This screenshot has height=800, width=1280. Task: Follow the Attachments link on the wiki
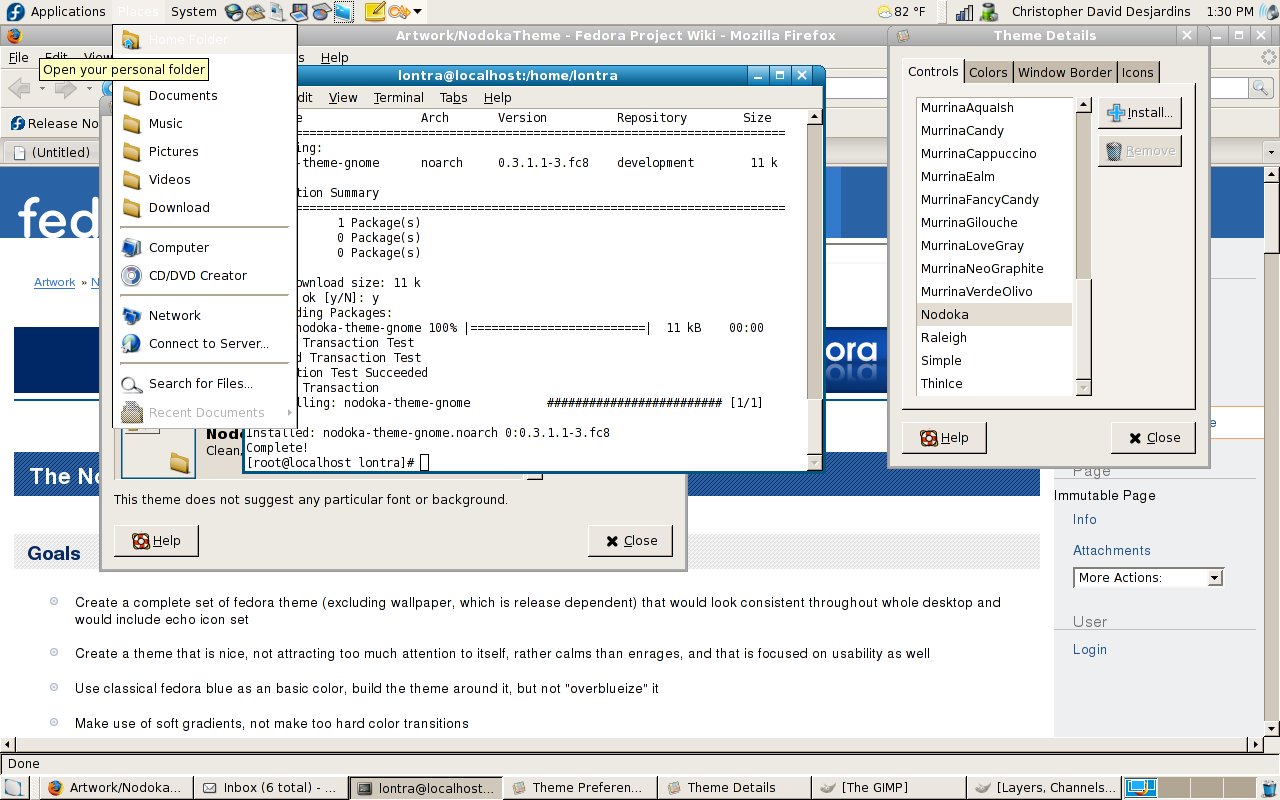click(x=1111, y=550)
